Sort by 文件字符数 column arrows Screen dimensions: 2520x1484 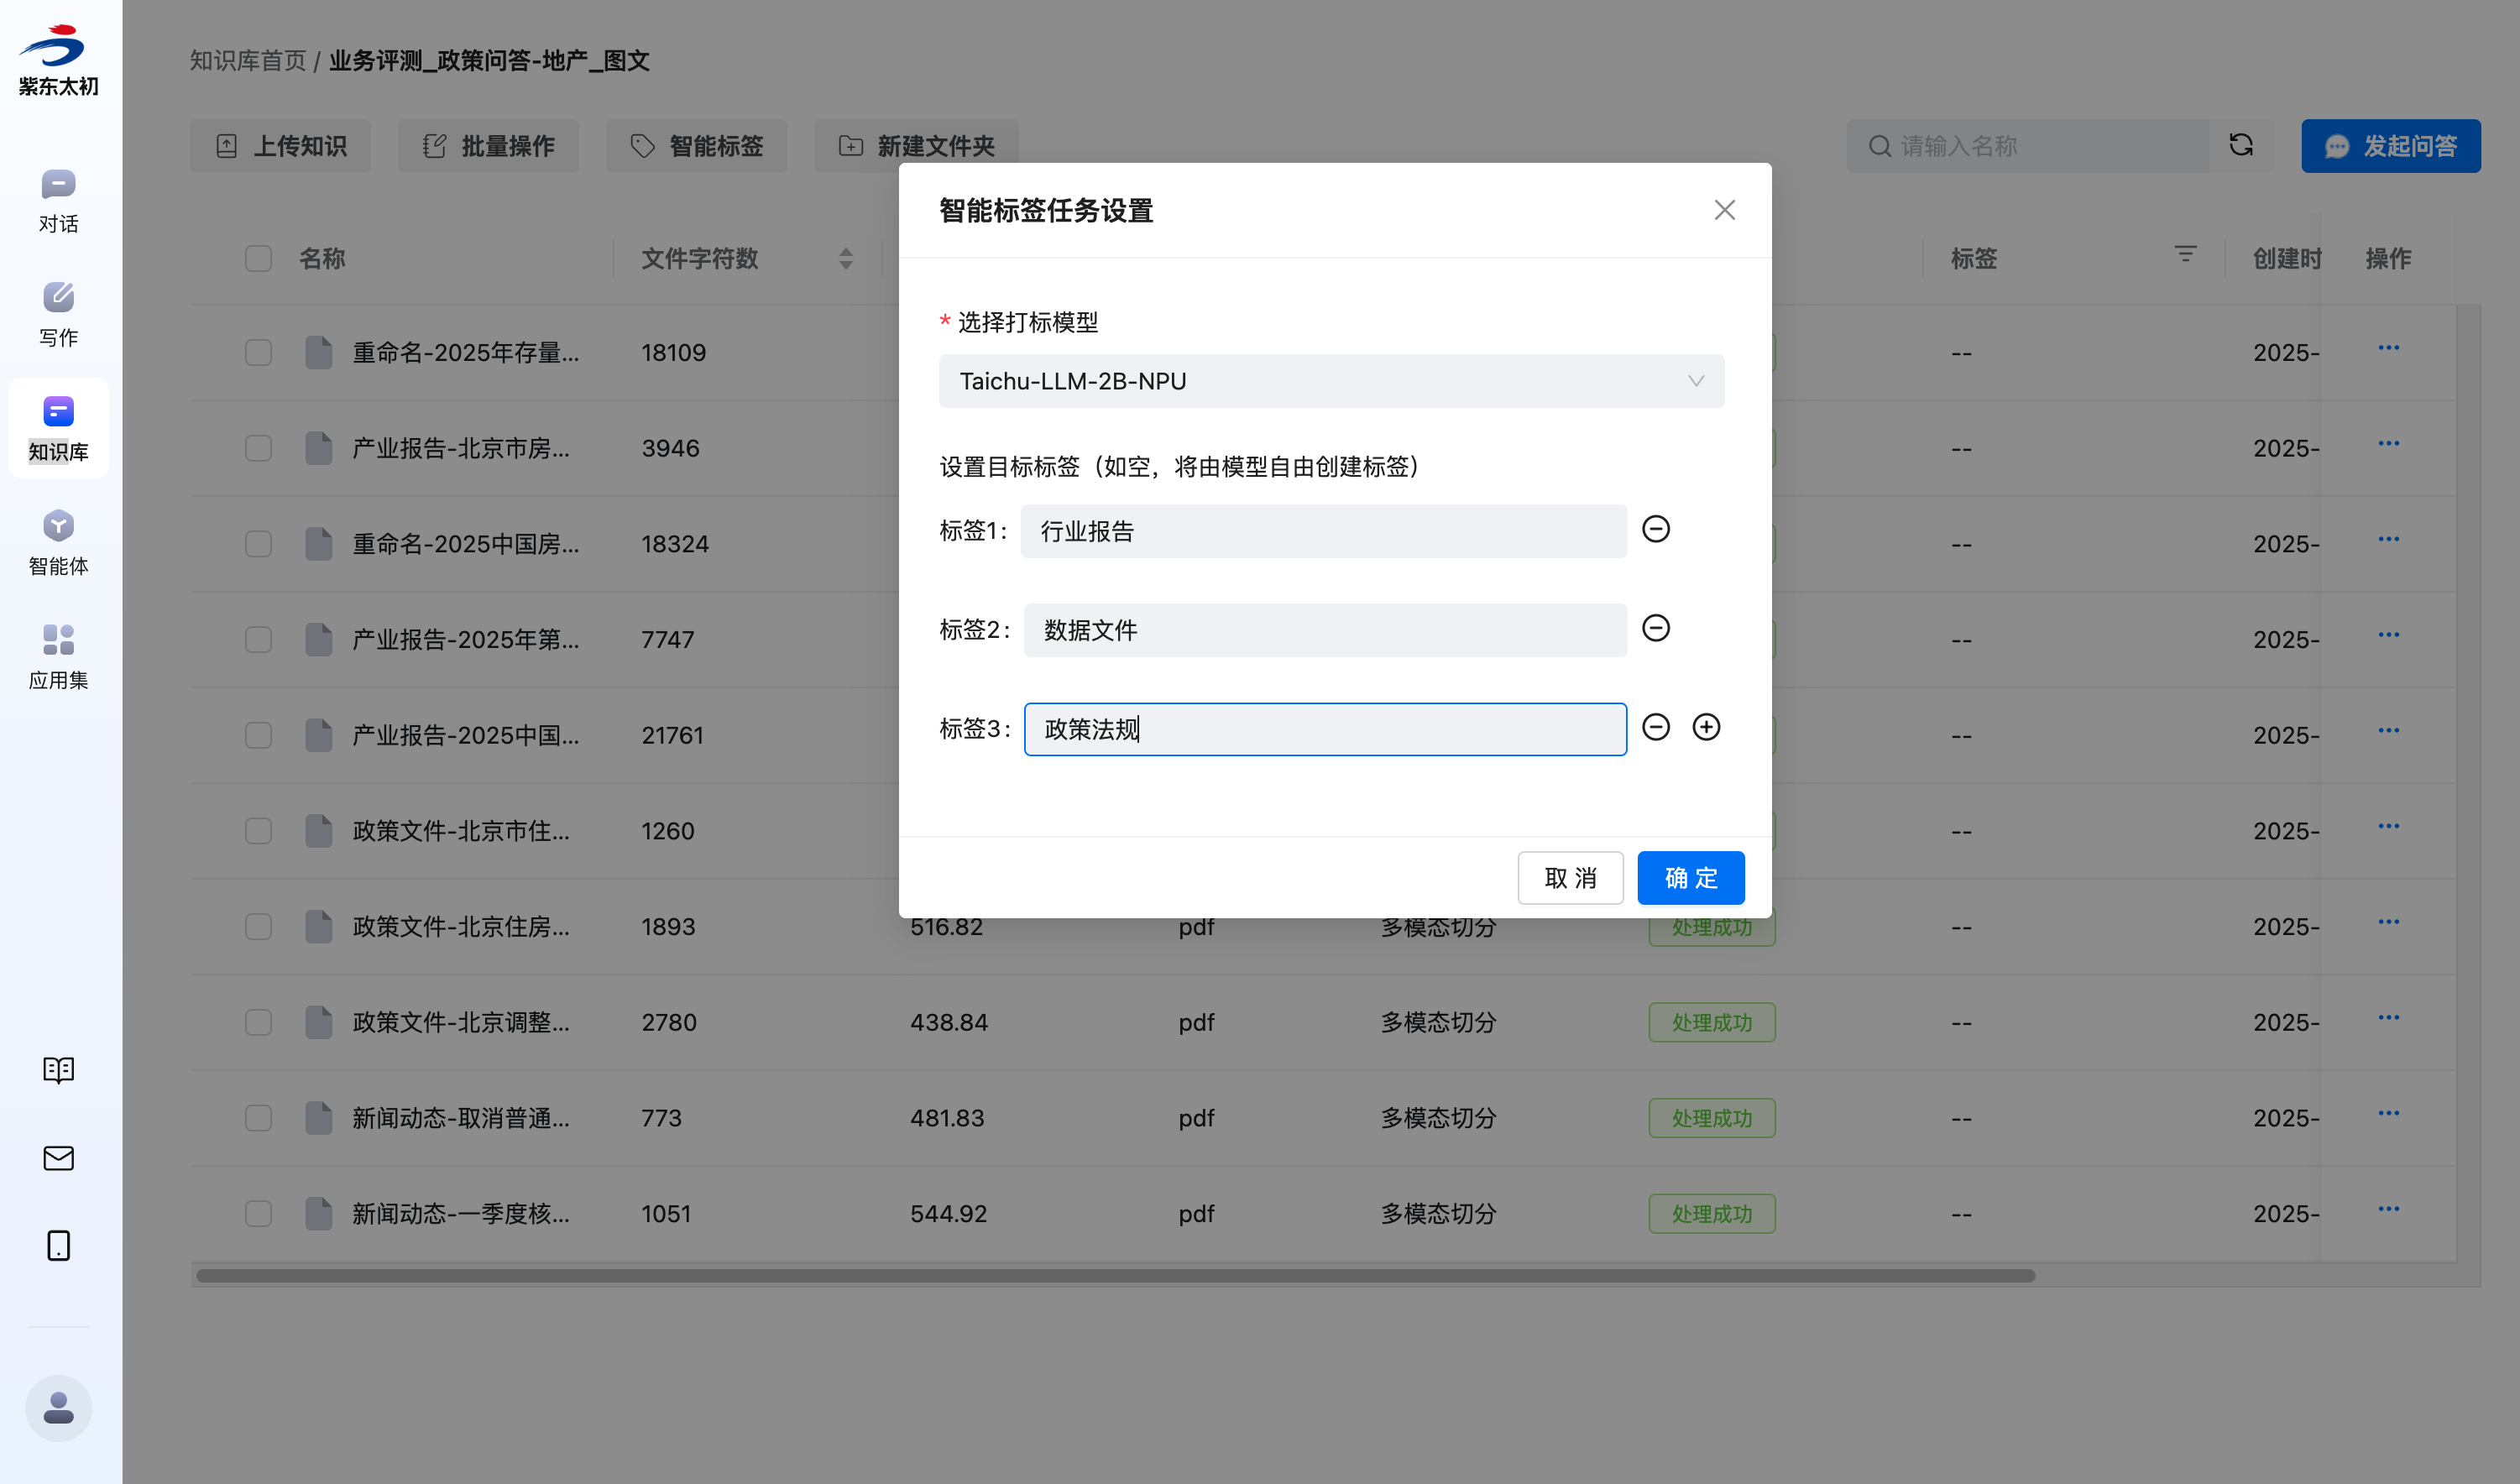tap(845, 259)
